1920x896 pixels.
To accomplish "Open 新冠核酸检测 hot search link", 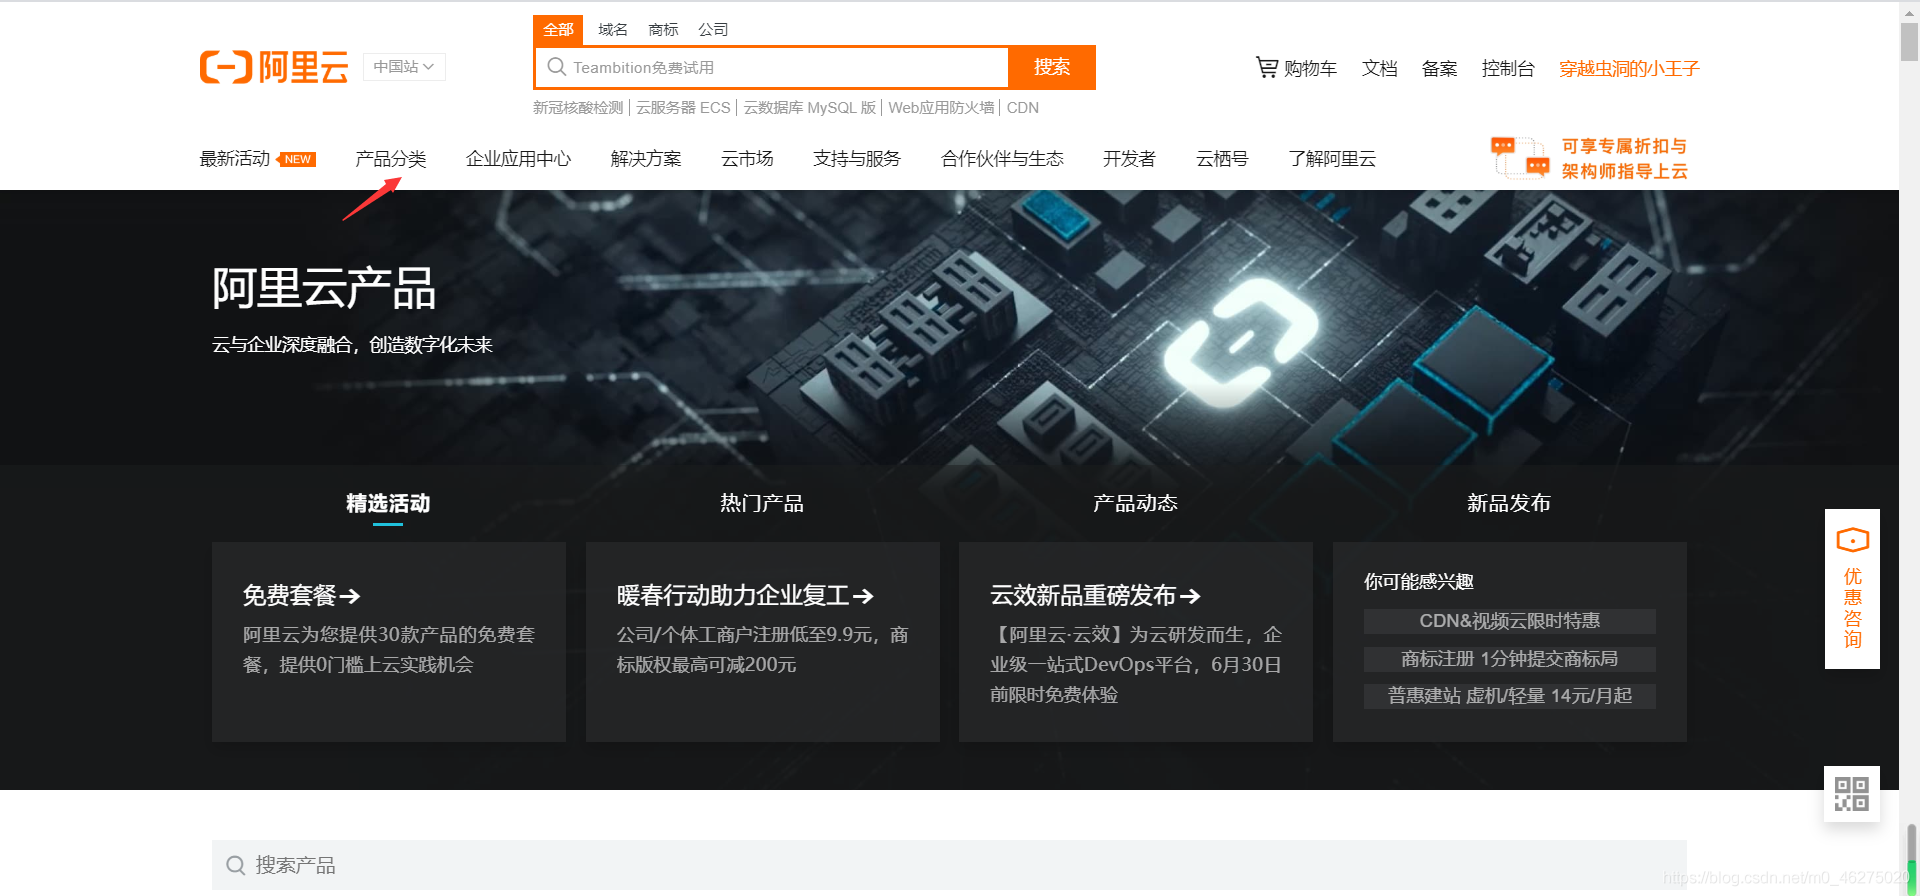I will tap(578, 108).
